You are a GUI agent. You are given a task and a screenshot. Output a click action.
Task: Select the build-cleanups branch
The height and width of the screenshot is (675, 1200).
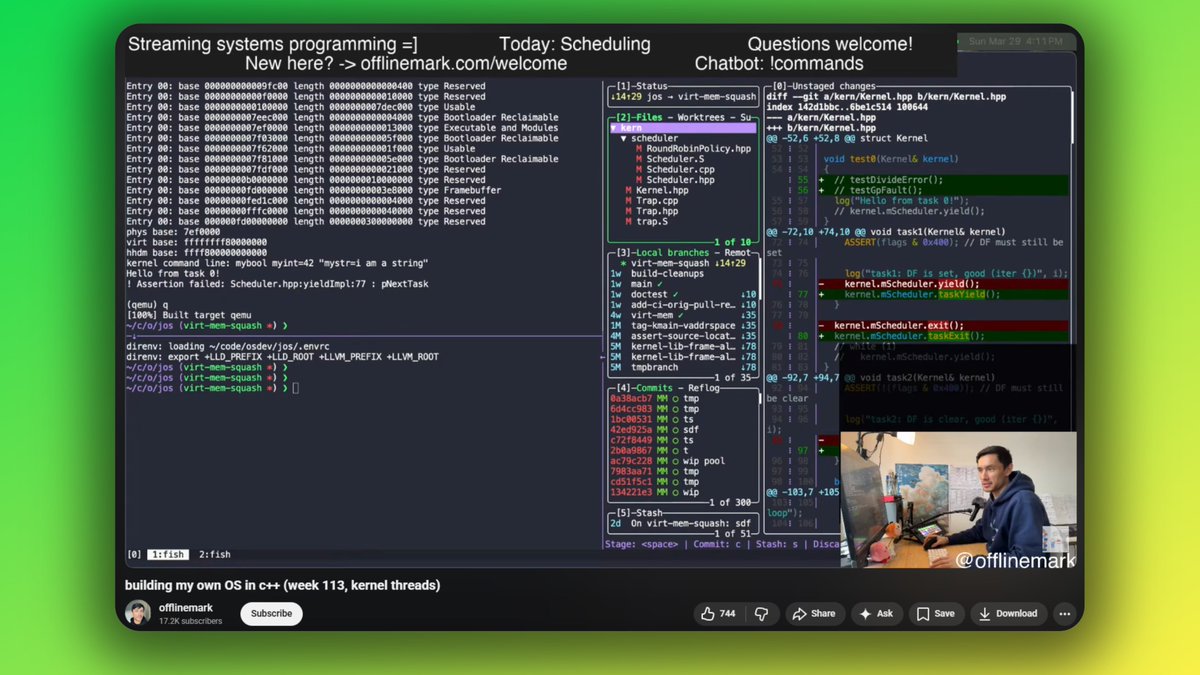683,274
